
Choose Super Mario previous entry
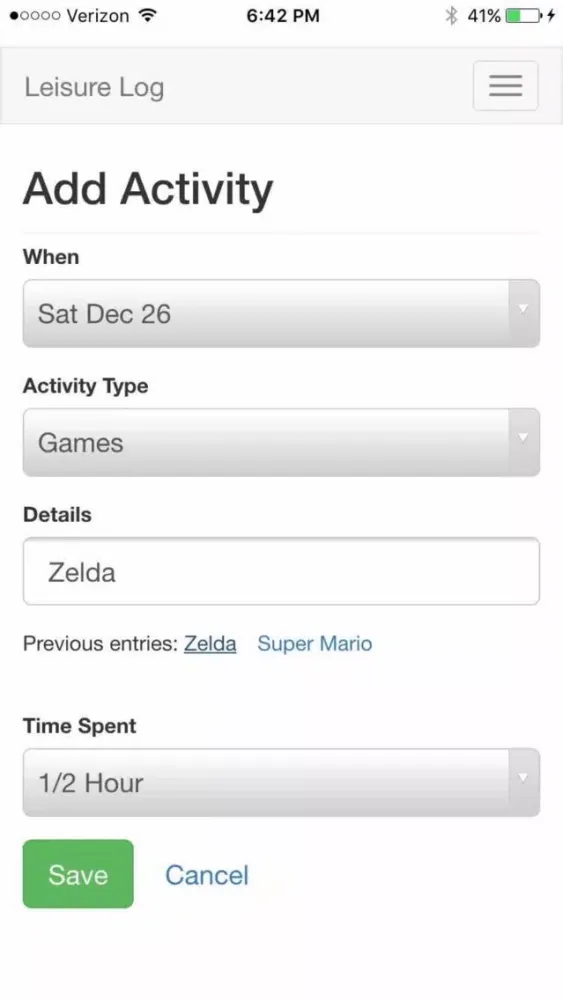[315, 643]
